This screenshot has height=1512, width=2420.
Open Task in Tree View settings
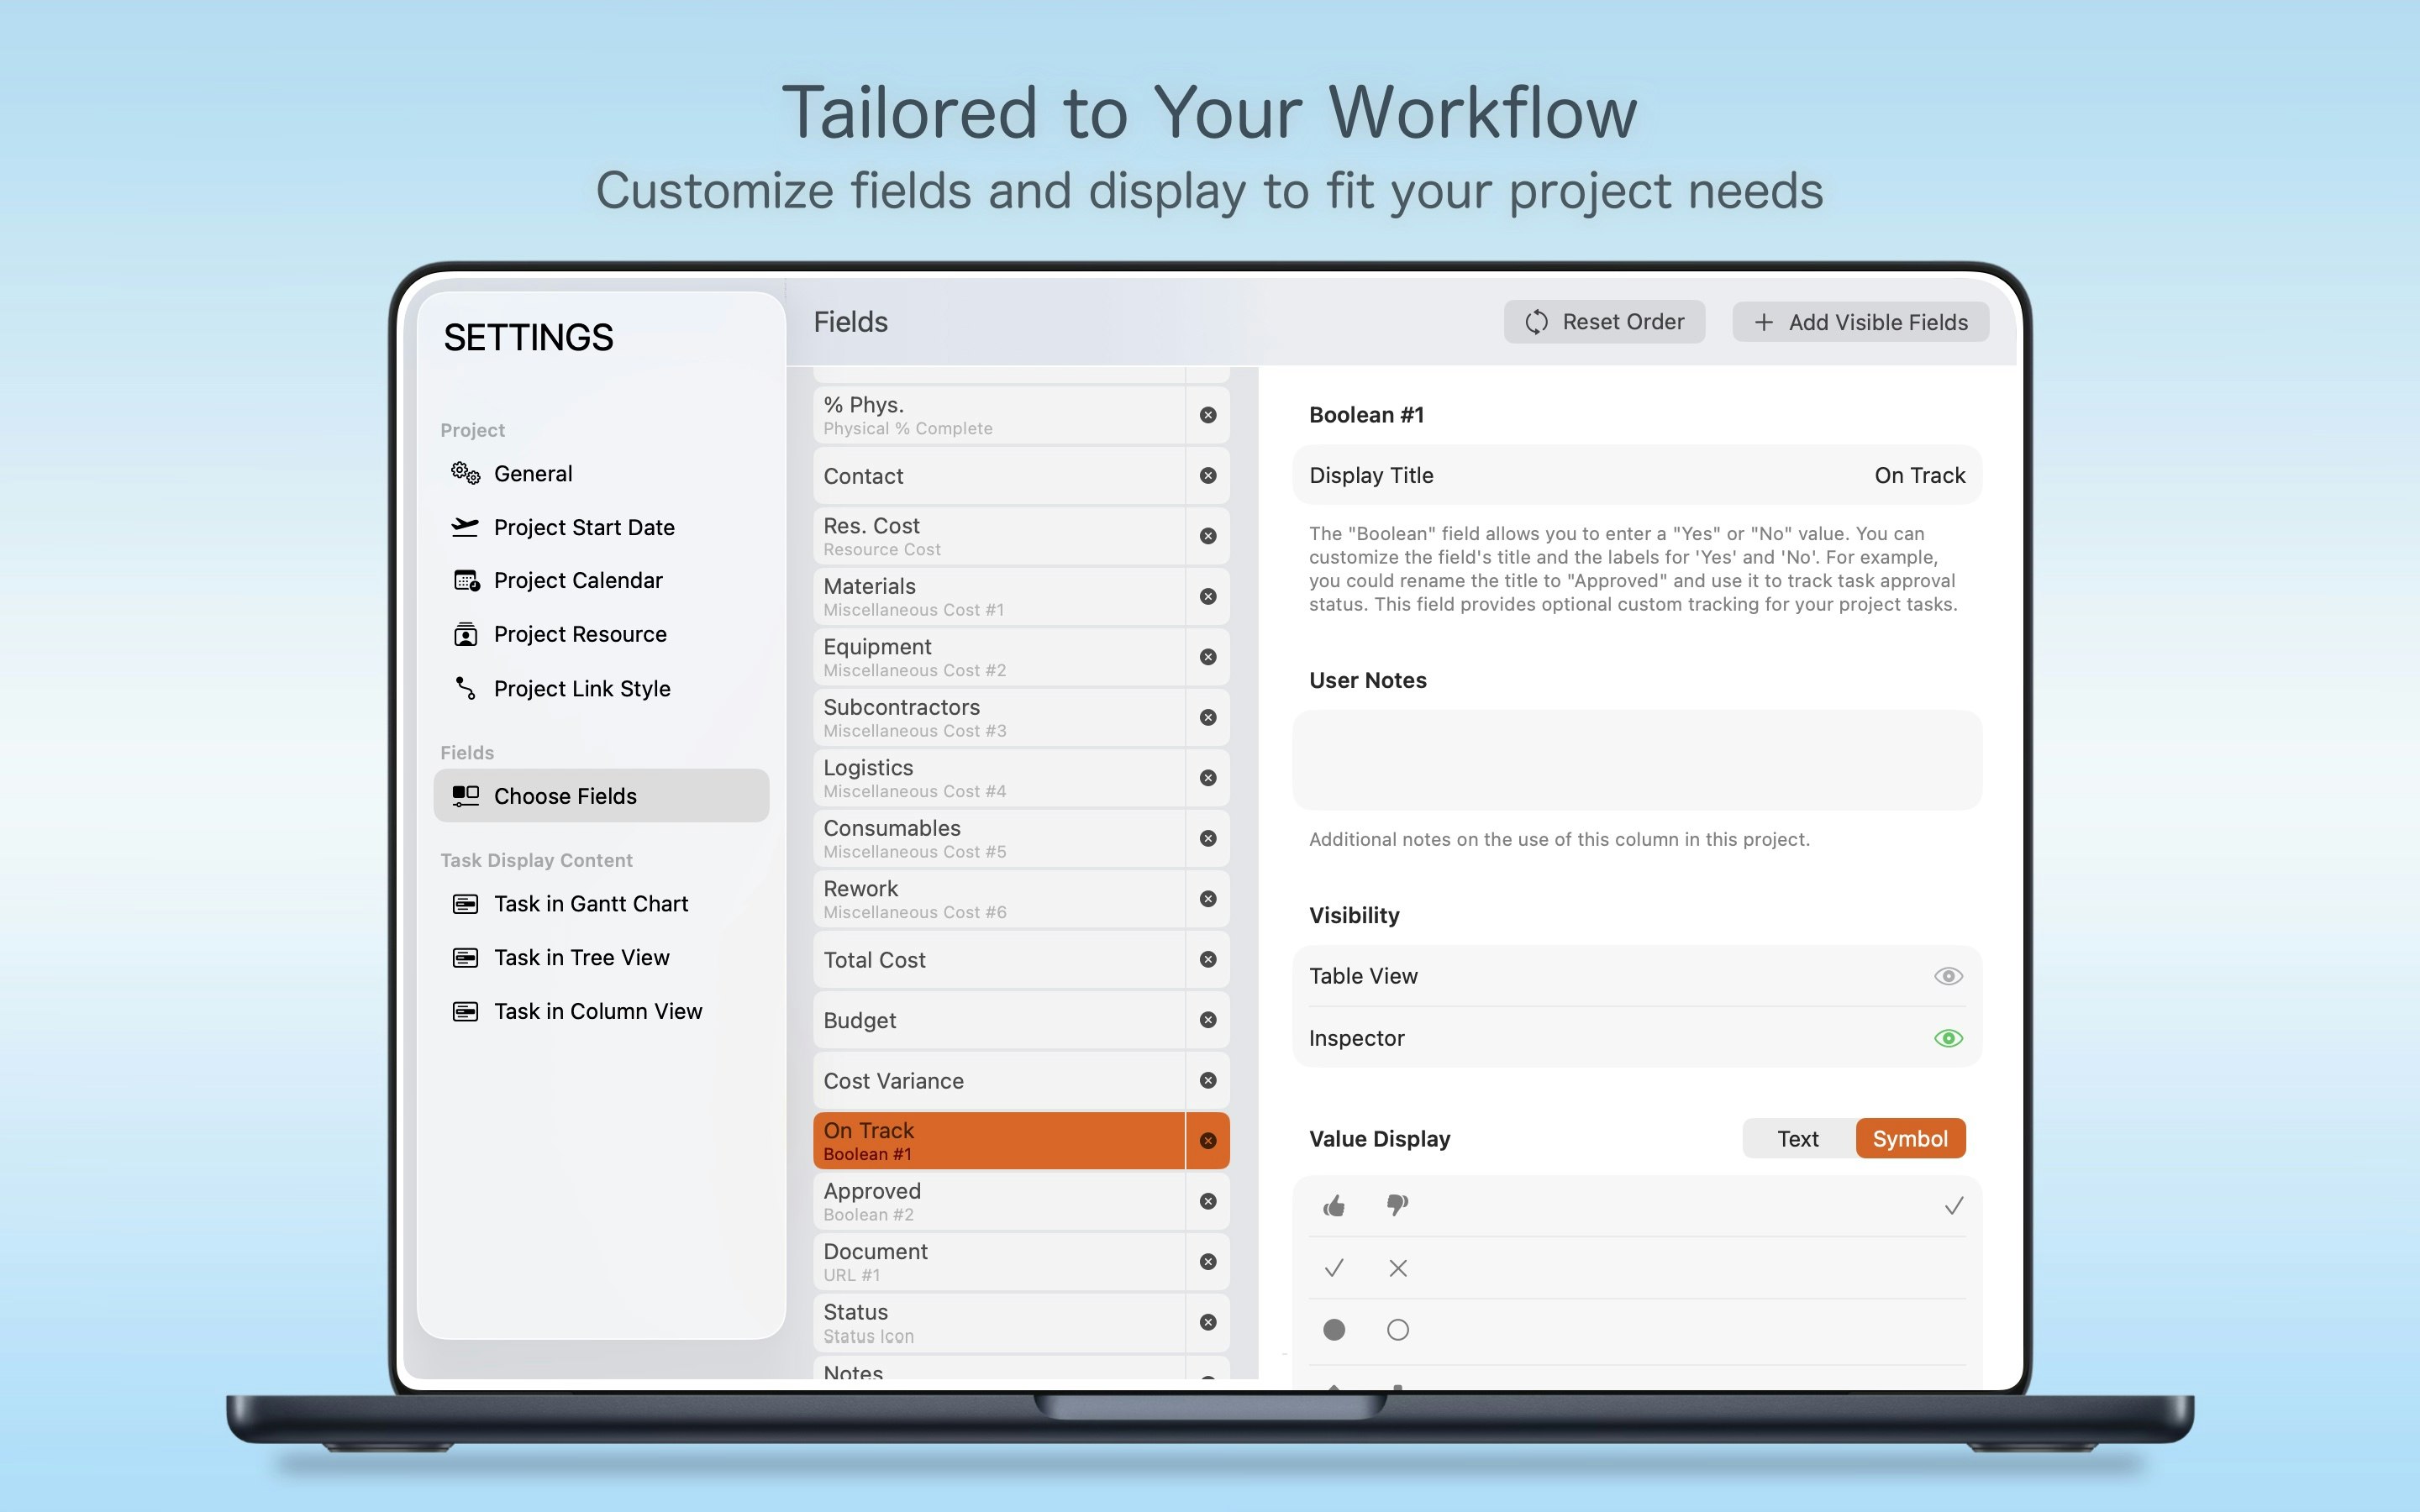click(x=581, y=958)
